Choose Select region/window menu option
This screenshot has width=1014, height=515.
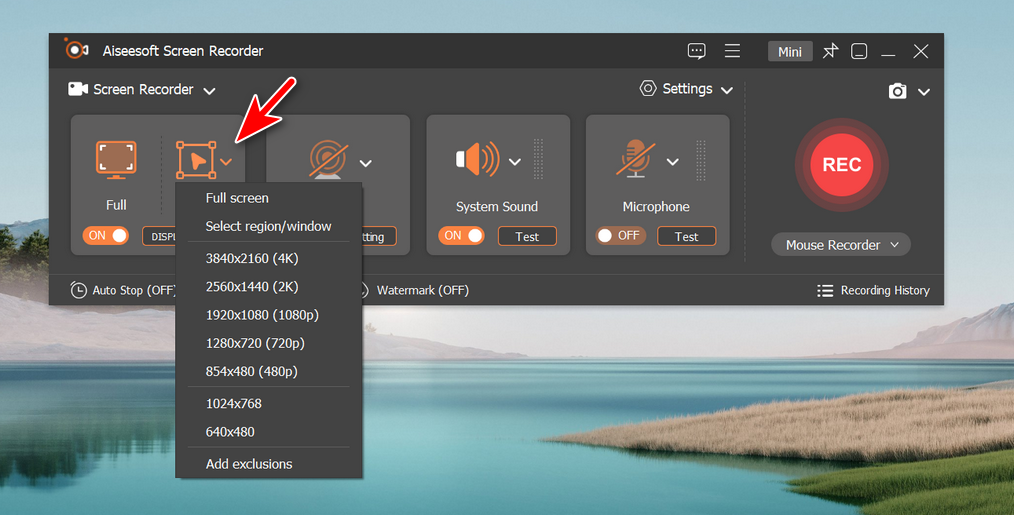point(268,226)
